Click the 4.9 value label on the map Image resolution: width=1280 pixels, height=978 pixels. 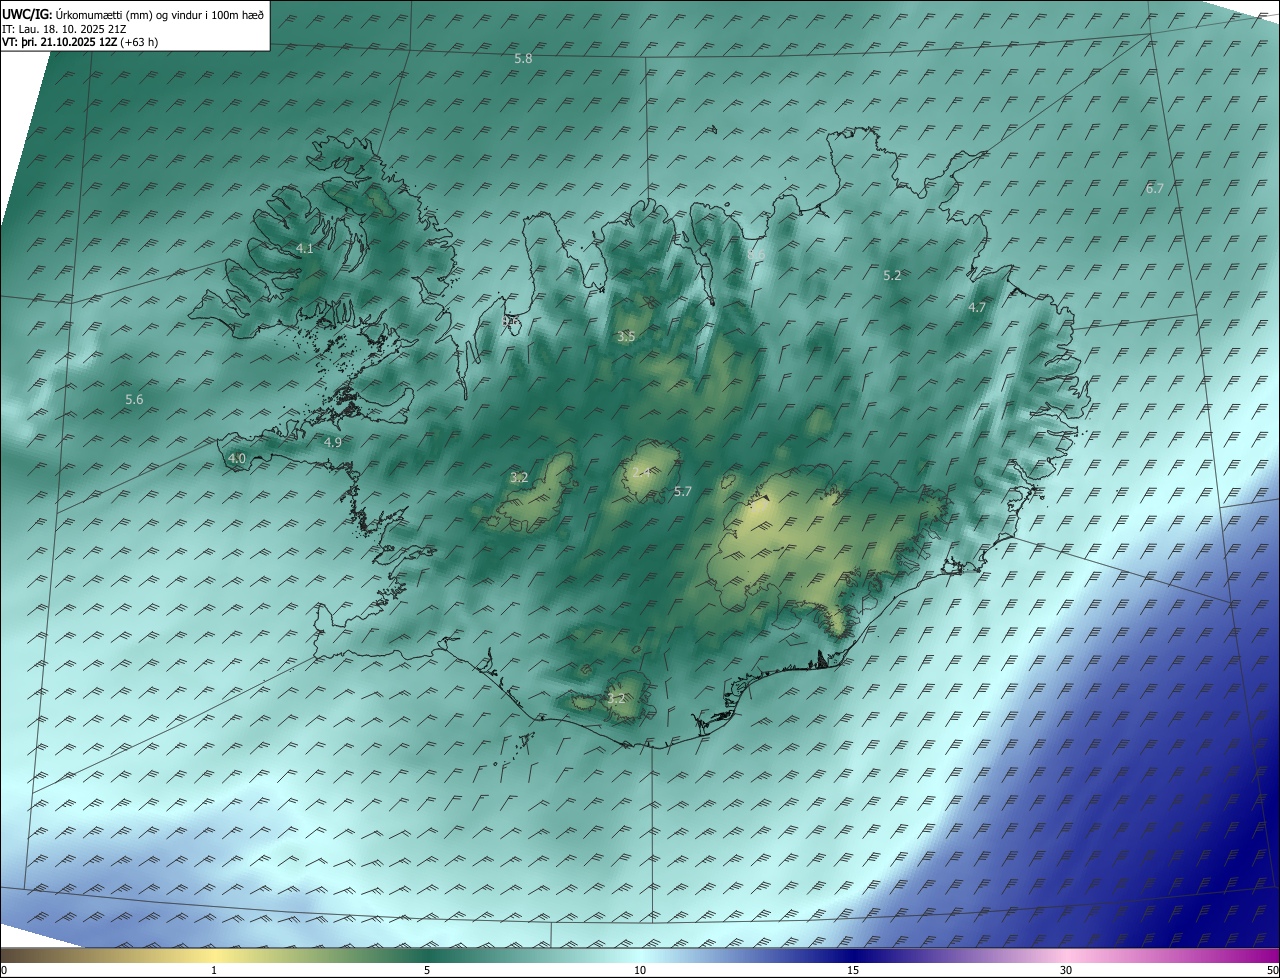tap(333, 442)
